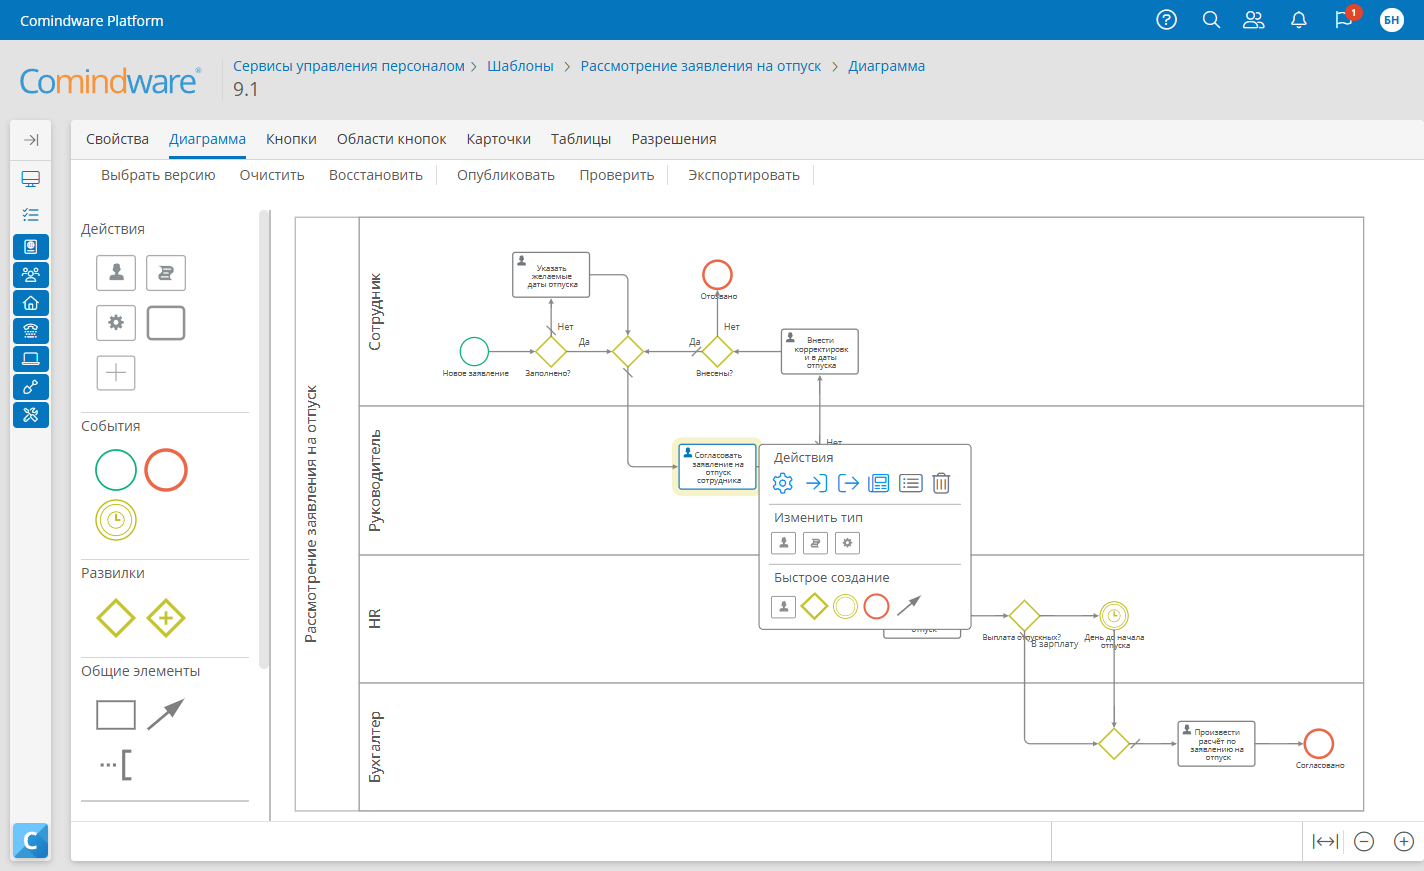Image resolution: width=1424 pixels, height=871 pixels.
Task: Zoom in the diagram with plus button
Action: 1404,842
